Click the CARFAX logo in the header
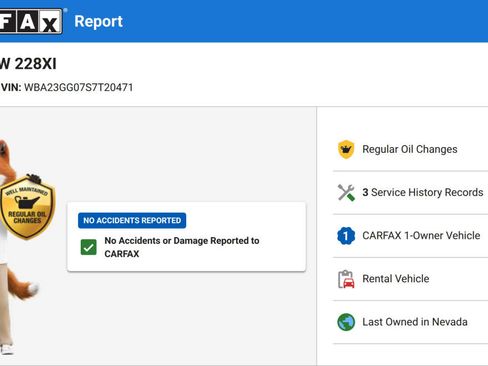The width and height of the screenshot is (488, 366). pos(31,21)
